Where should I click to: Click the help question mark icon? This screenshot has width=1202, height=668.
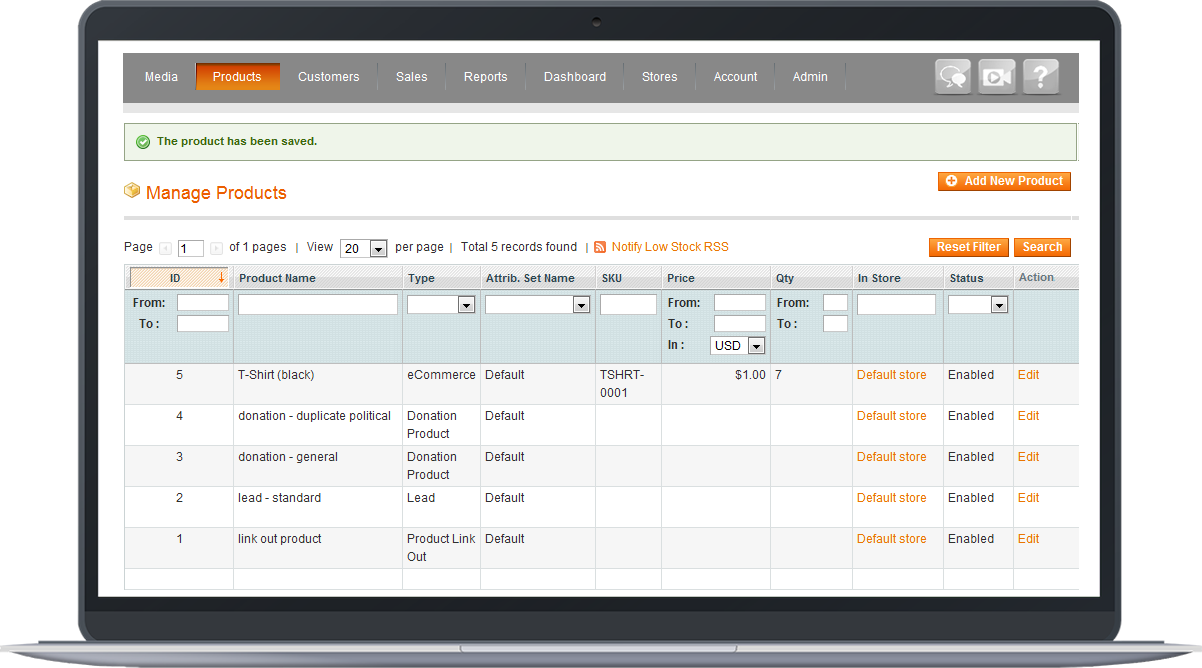coord(1040,76)
